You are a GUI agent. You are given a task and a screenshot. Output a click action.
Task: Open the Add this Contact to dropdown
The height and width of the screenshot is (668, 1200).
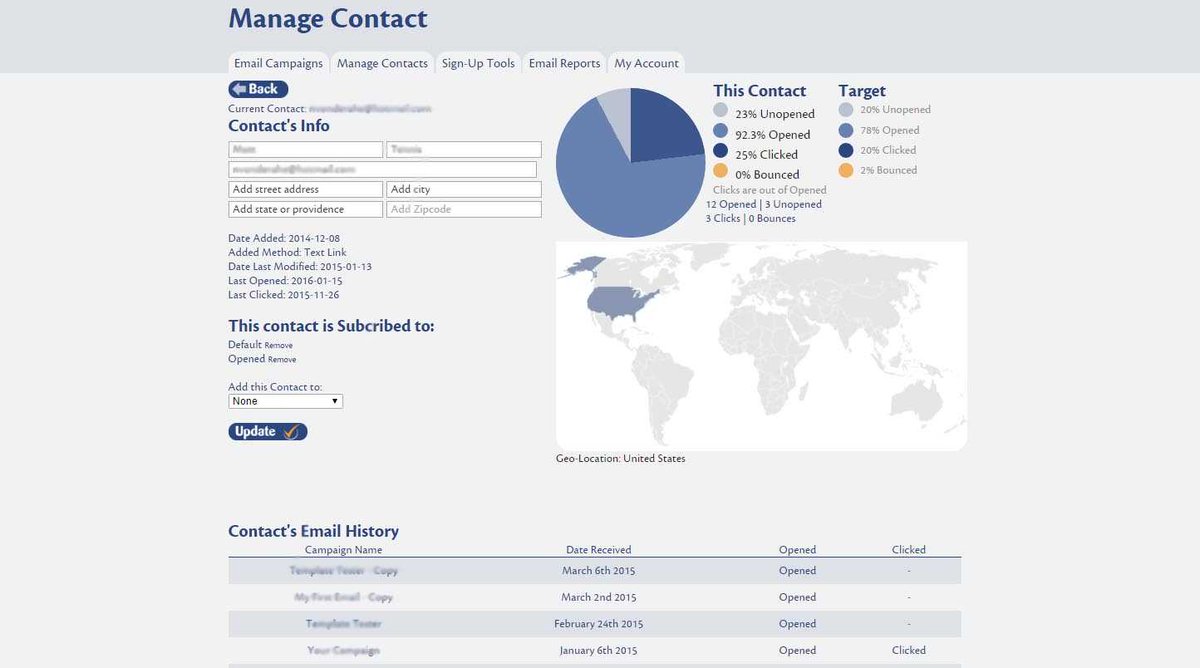(286, 401)
